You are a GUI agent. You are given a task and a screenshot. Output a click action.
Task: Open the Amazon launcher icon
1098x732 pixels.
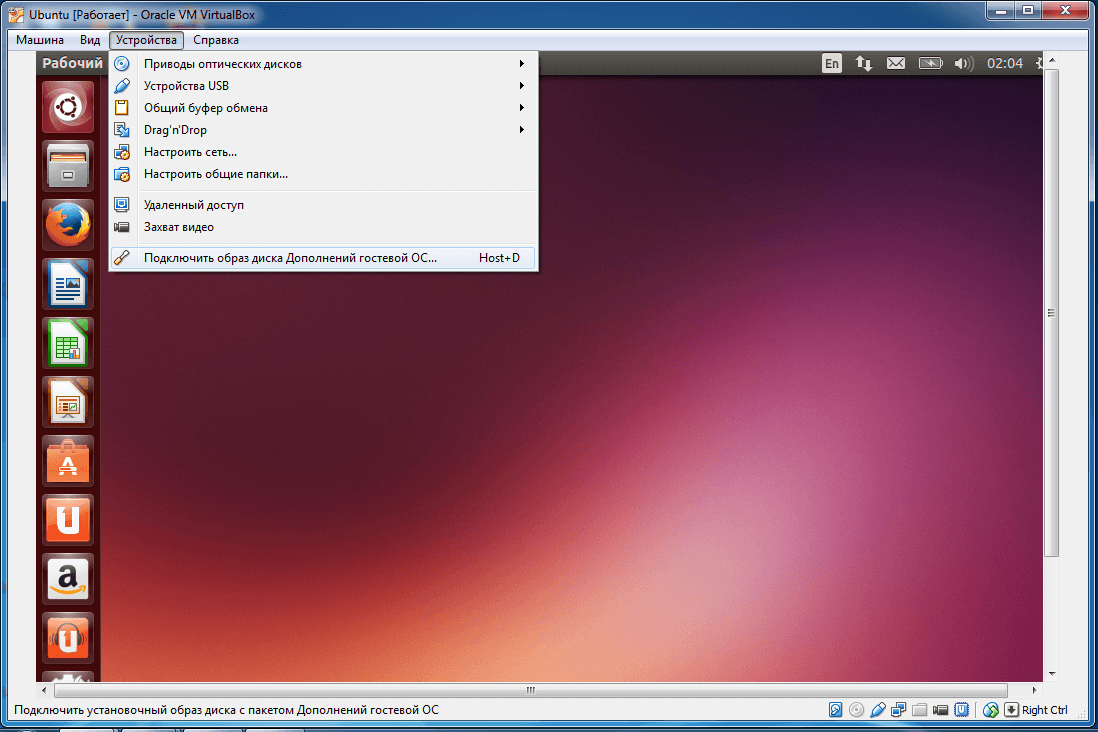coord(68,579)
